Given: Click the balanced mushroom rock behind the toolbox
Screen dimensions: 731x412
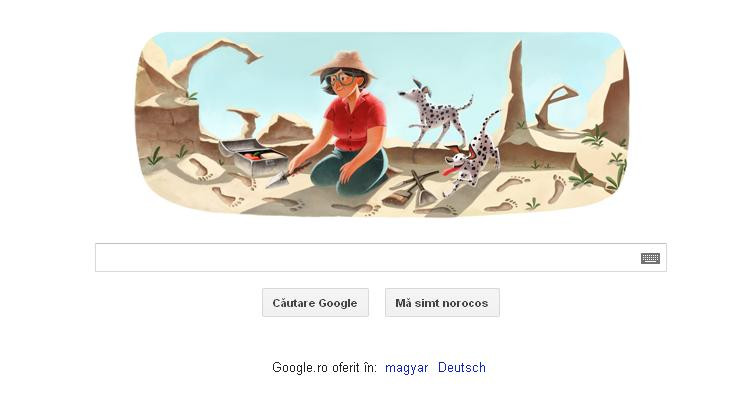Looking at the screenshot, I should (x=245, y=121).
